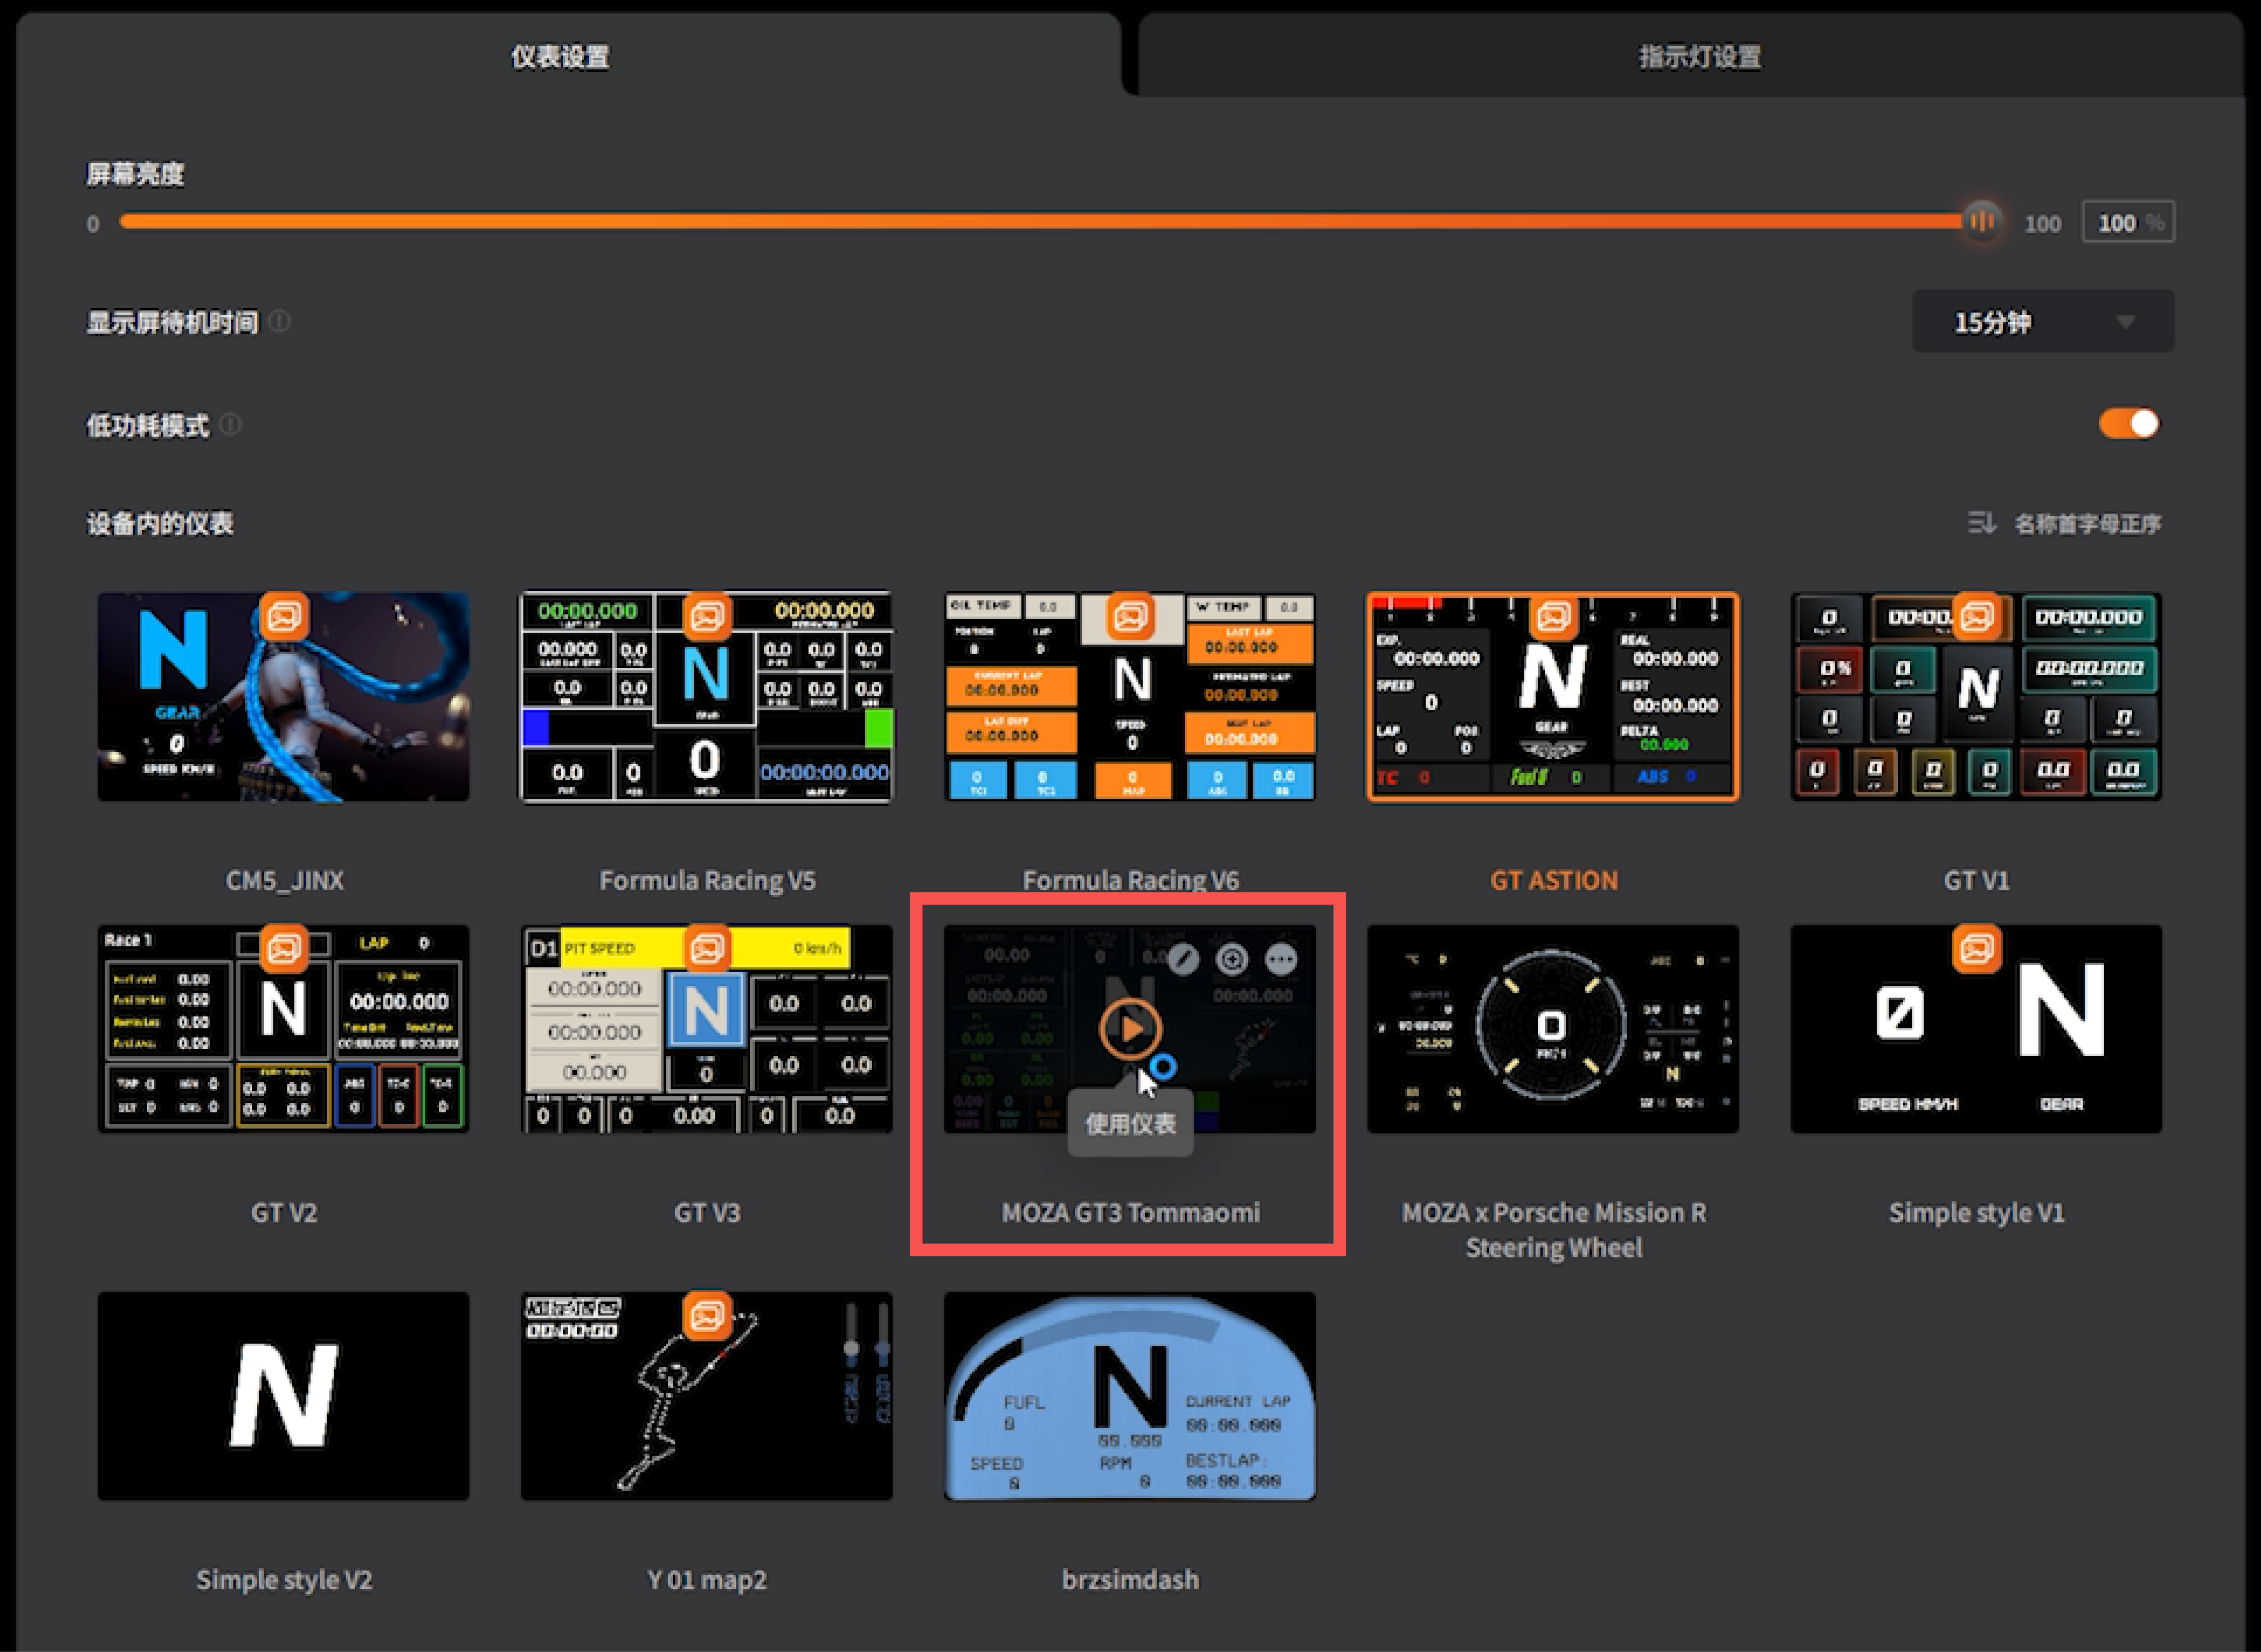Click orange image badge on Simple style V1
The width and height of the screenshot is (2261, 1652).
click(x=1976, y=949)
